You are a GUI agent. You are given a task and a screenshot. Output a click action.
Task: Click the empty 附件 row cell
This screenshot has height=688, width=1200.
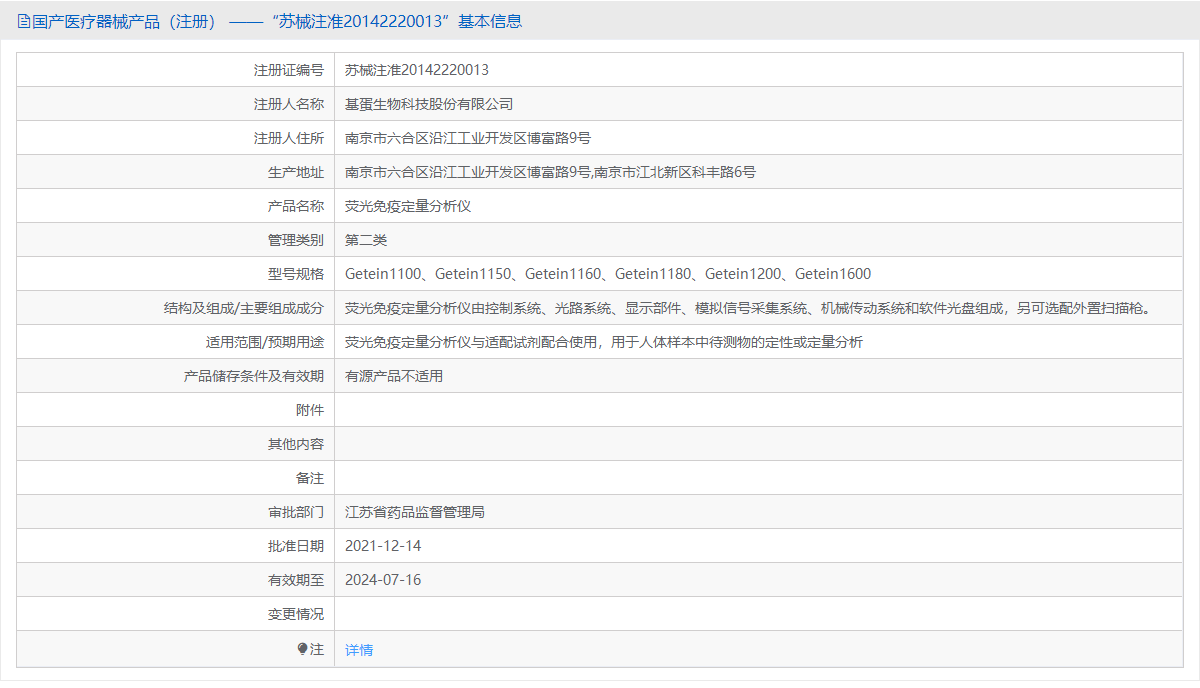coord(700,410)
